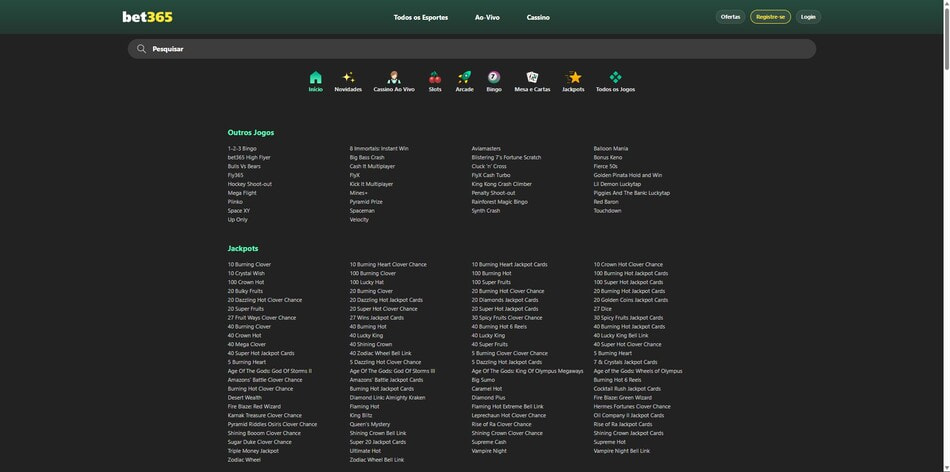Select Caramel Hot game
Viewport: 950px width, 472px height.
[487, 389]
